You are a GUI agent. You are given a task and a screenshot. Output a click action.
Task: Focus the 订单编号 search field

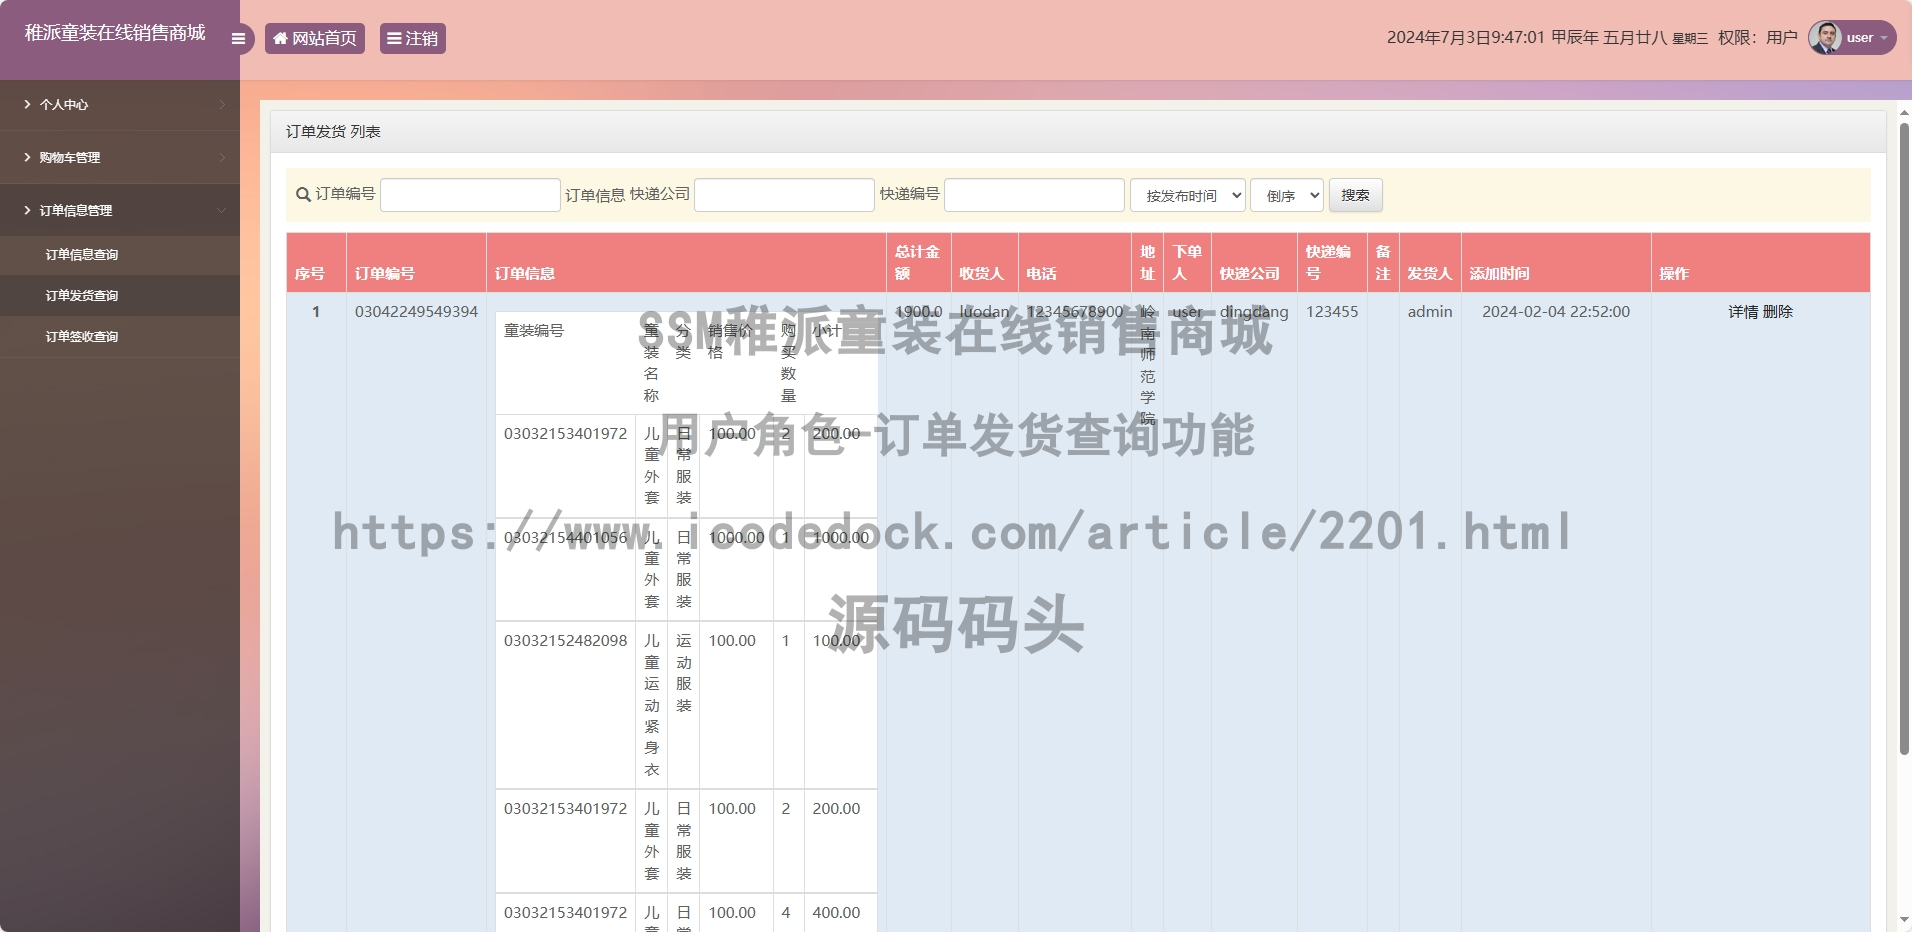[x=470, y=195]
